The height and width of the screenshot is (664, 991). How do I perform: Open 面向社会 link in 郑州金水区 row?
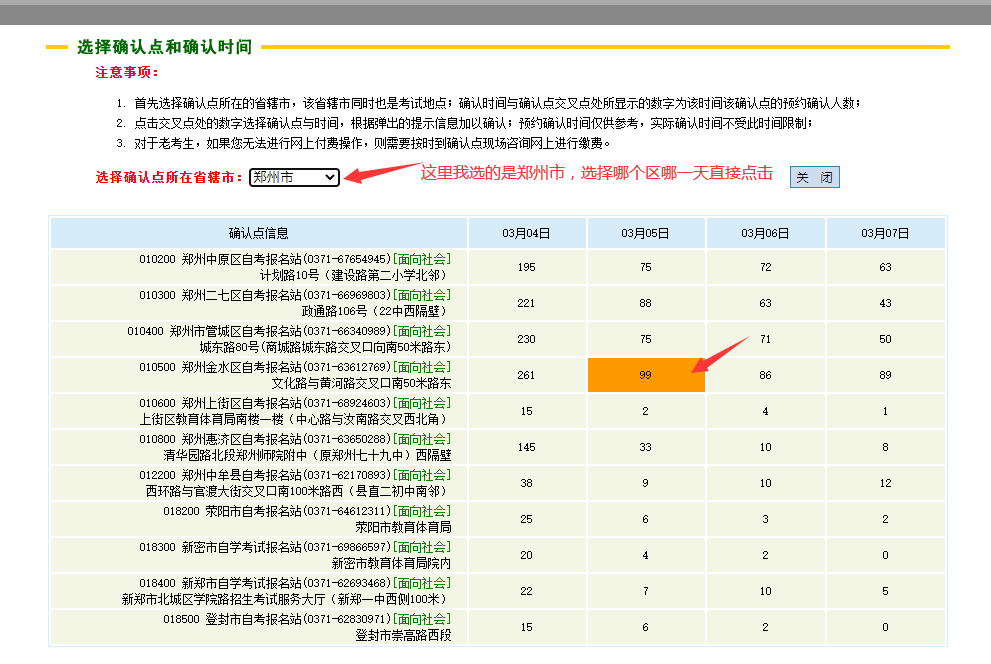[x=422, y=367]
